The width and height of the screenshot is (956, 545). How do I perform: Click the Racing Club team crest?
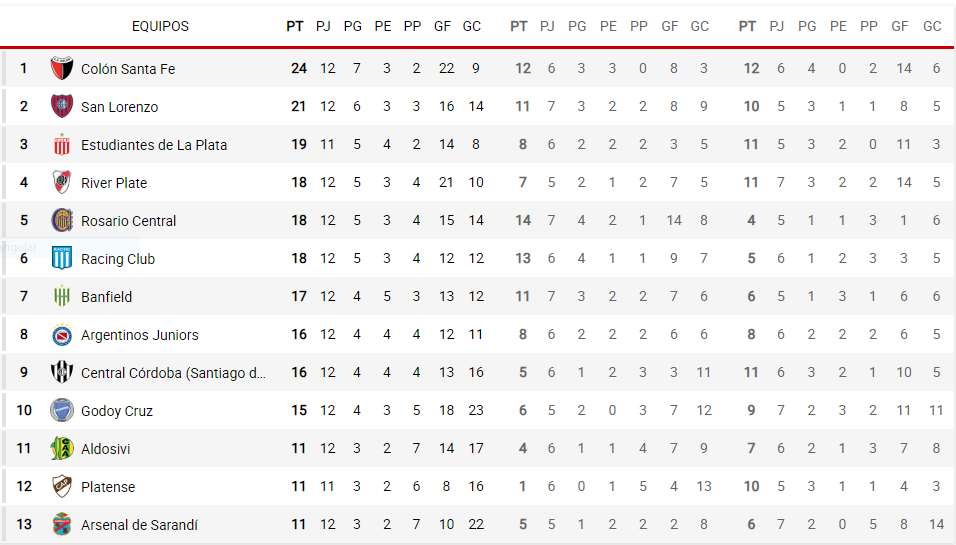tap(62, 258)
